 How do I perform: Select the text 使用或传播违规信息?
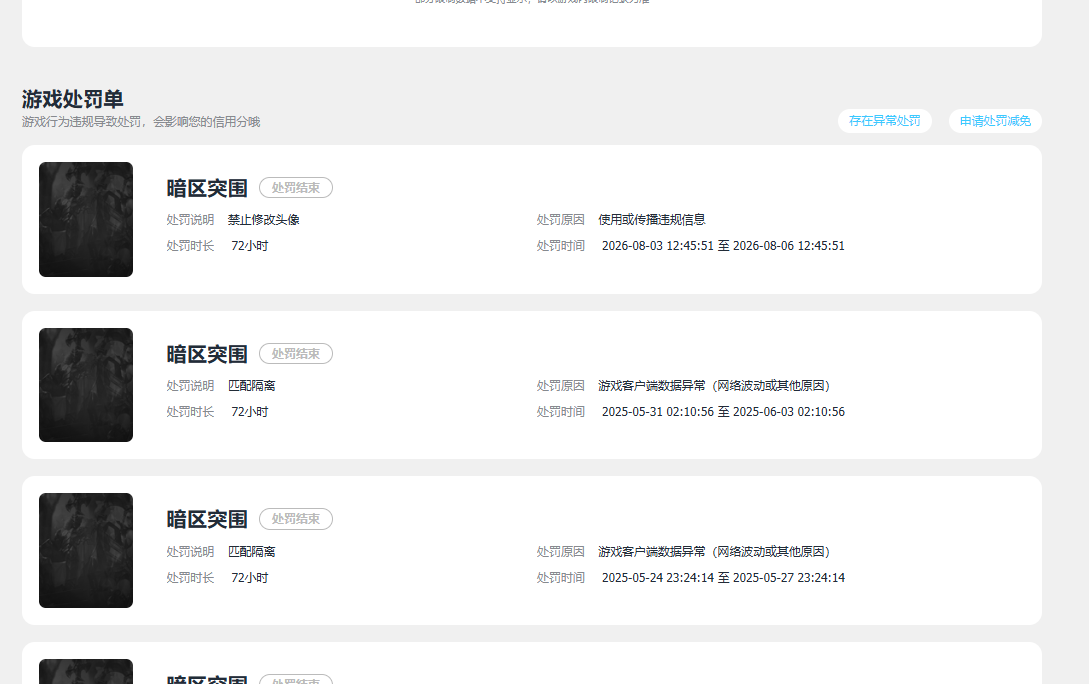(x=651, y=219)
